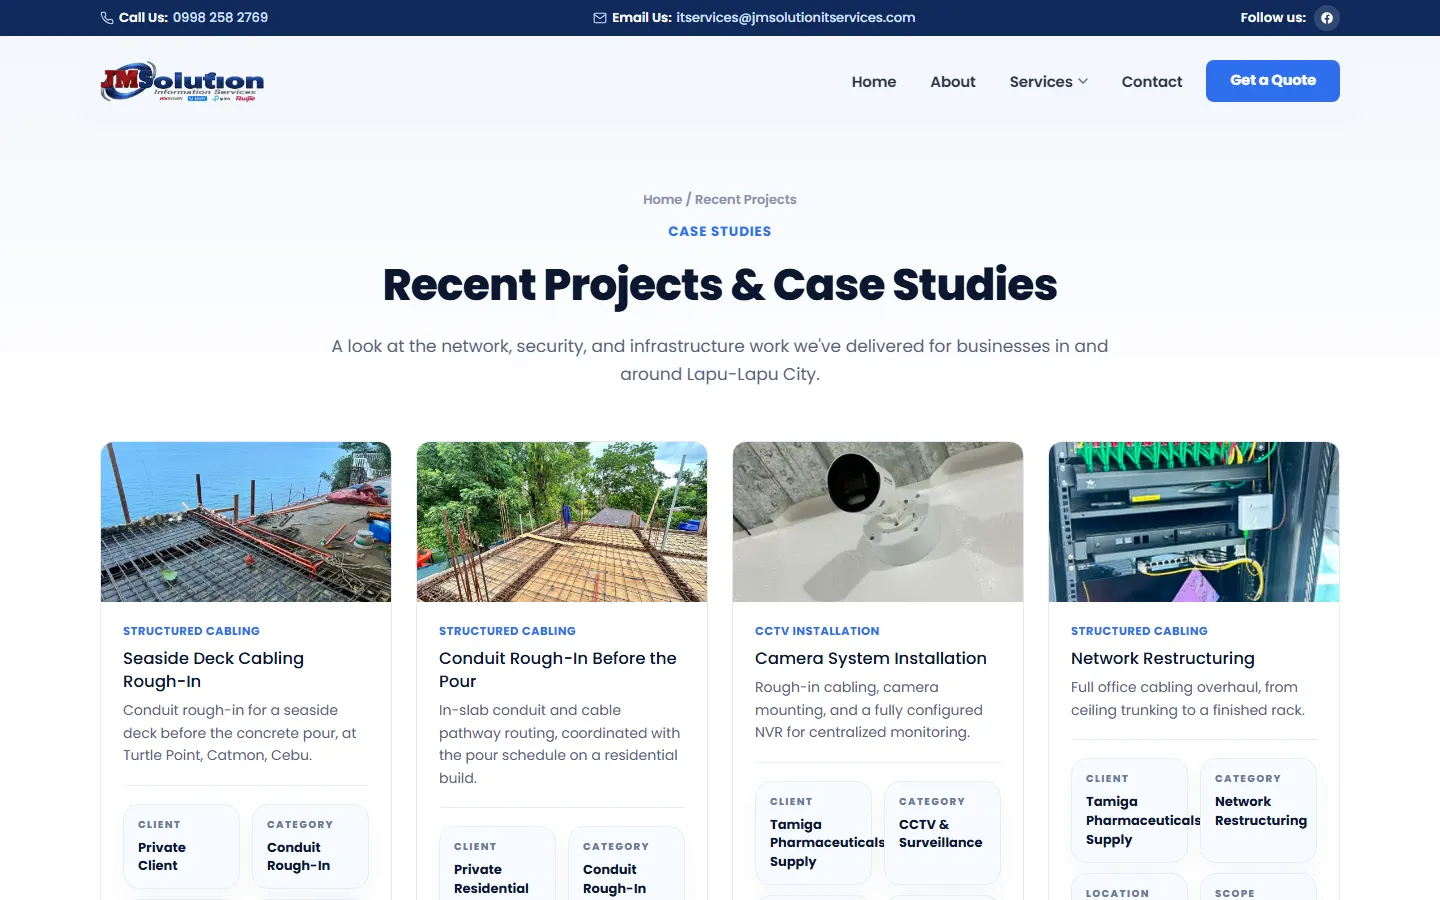The height and width of the screenshot is (900, 1440).
Task: Click the phone icon beside Call Us
Action: click(107, 18)
